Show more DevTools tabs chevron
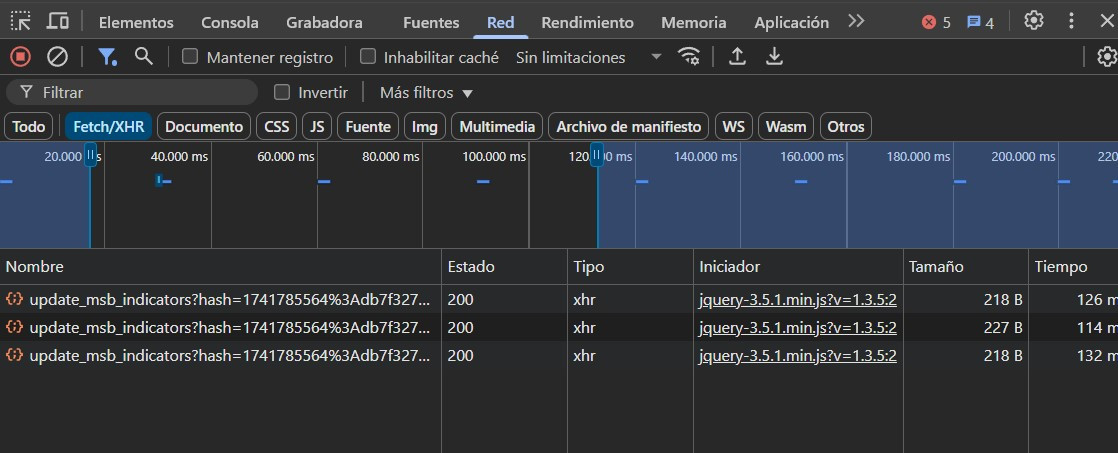 point(856,21)
